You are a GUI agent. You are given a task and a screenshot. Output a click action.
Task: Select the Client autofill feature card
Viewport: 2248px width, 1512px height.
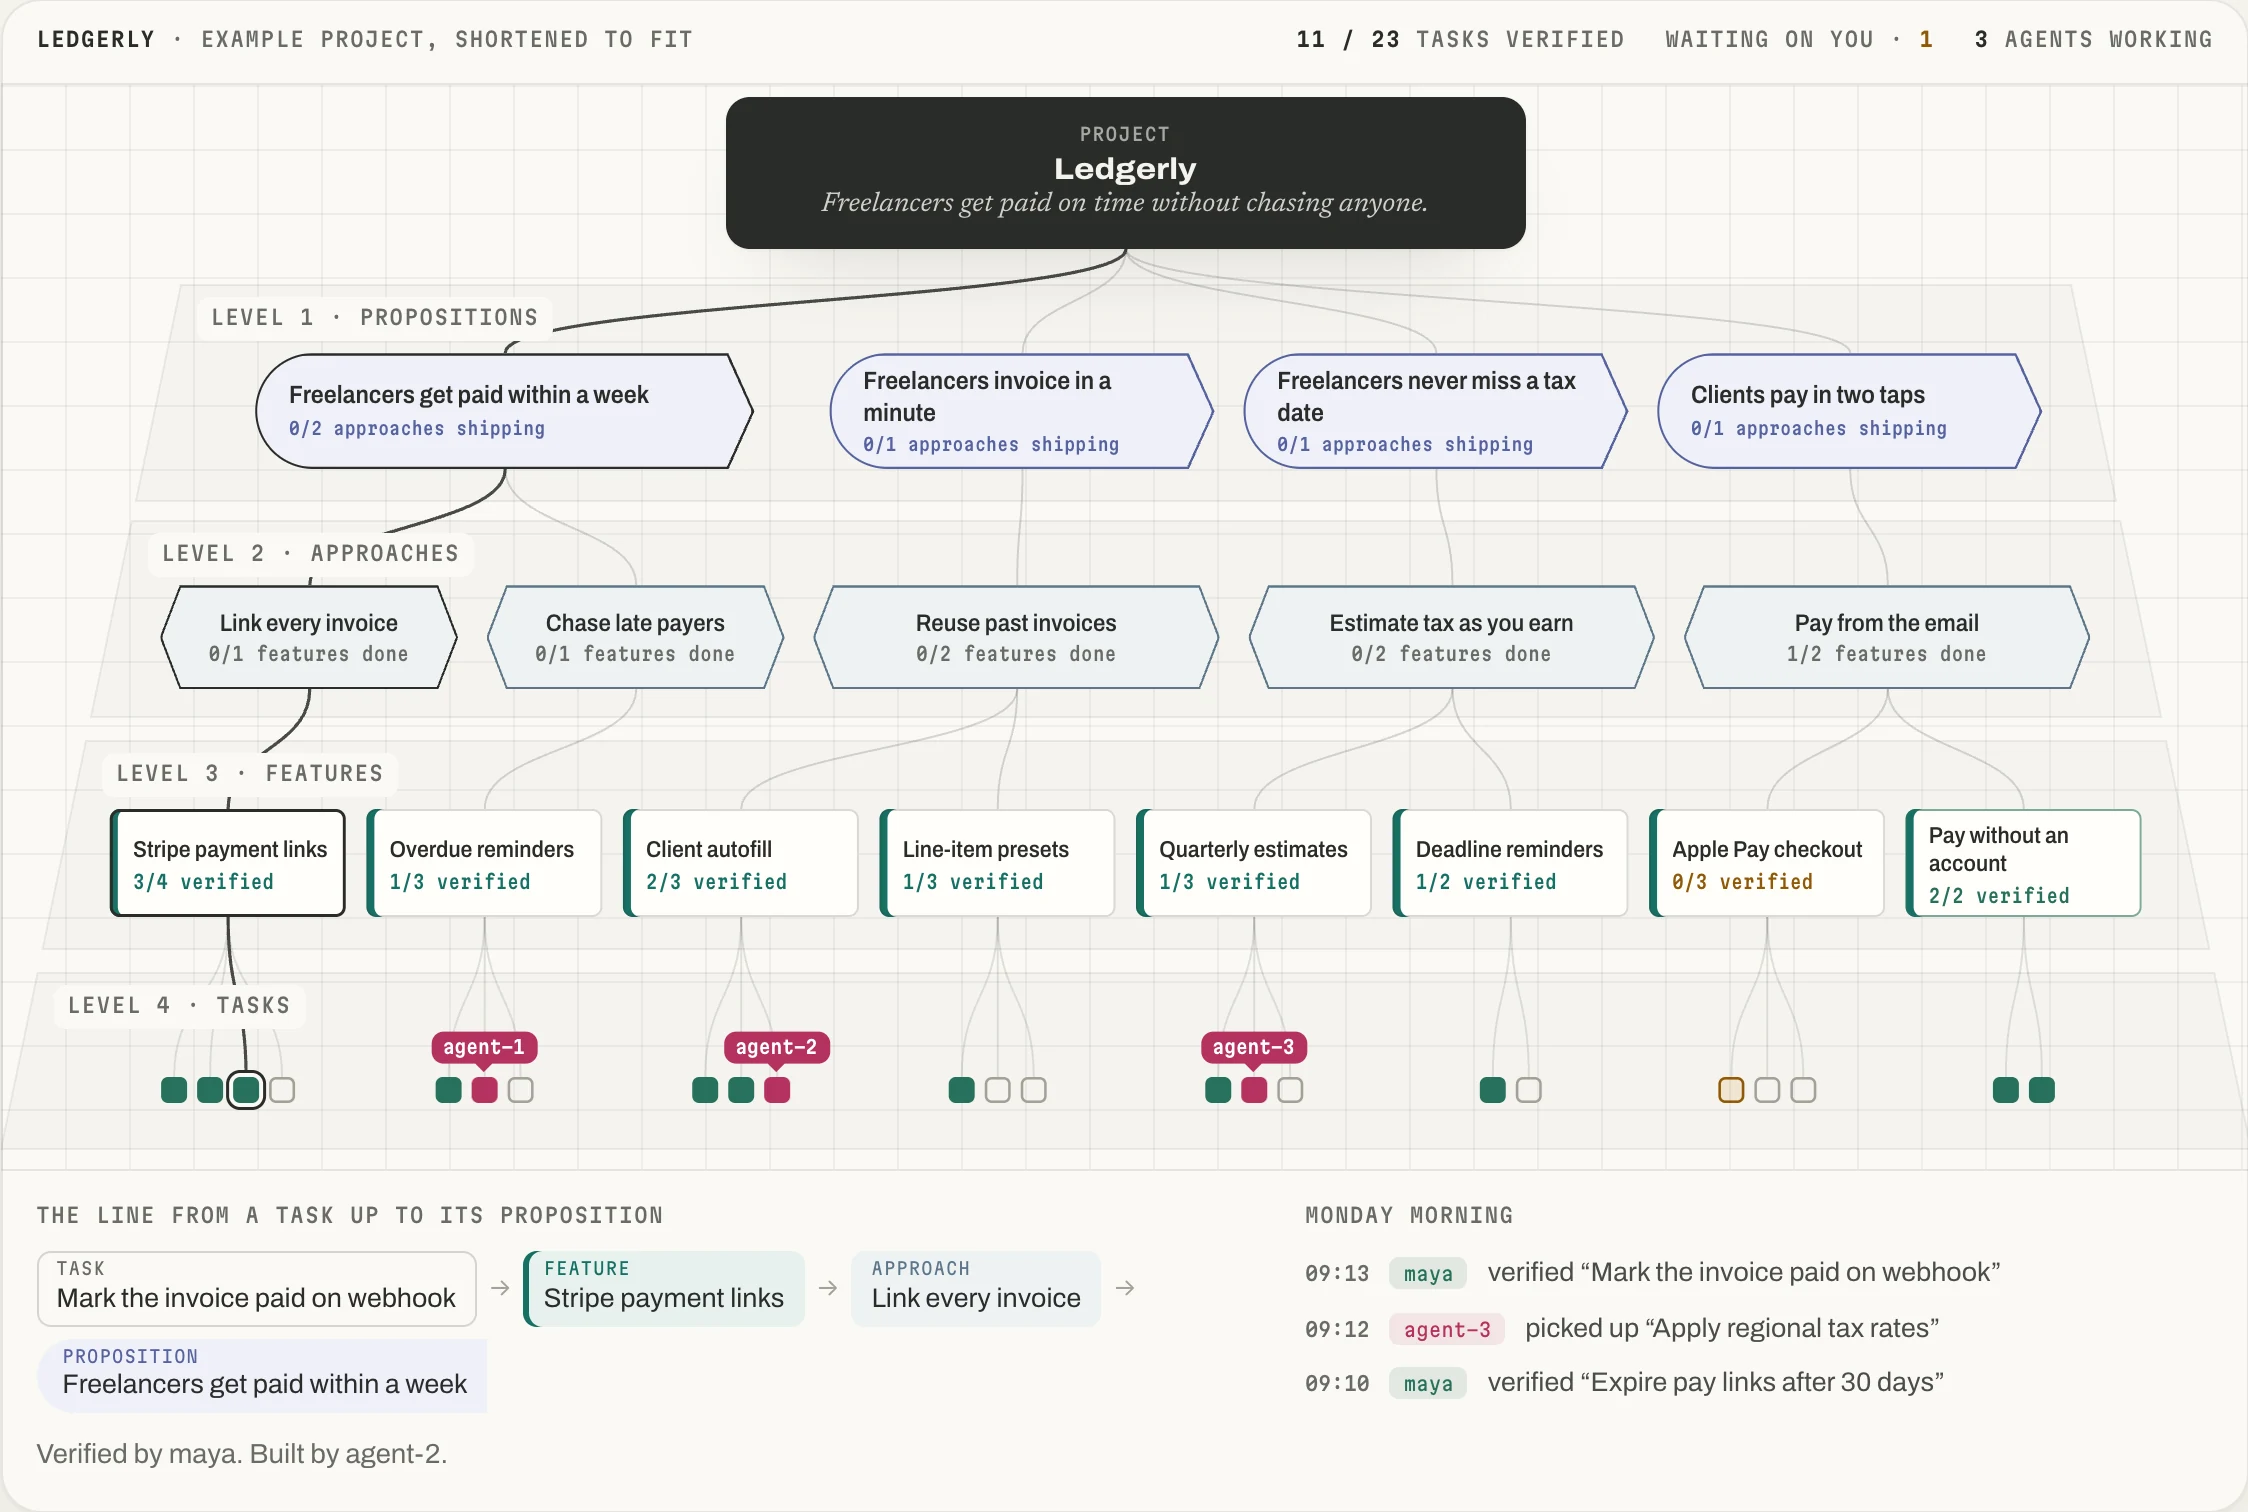pos(741,863)
